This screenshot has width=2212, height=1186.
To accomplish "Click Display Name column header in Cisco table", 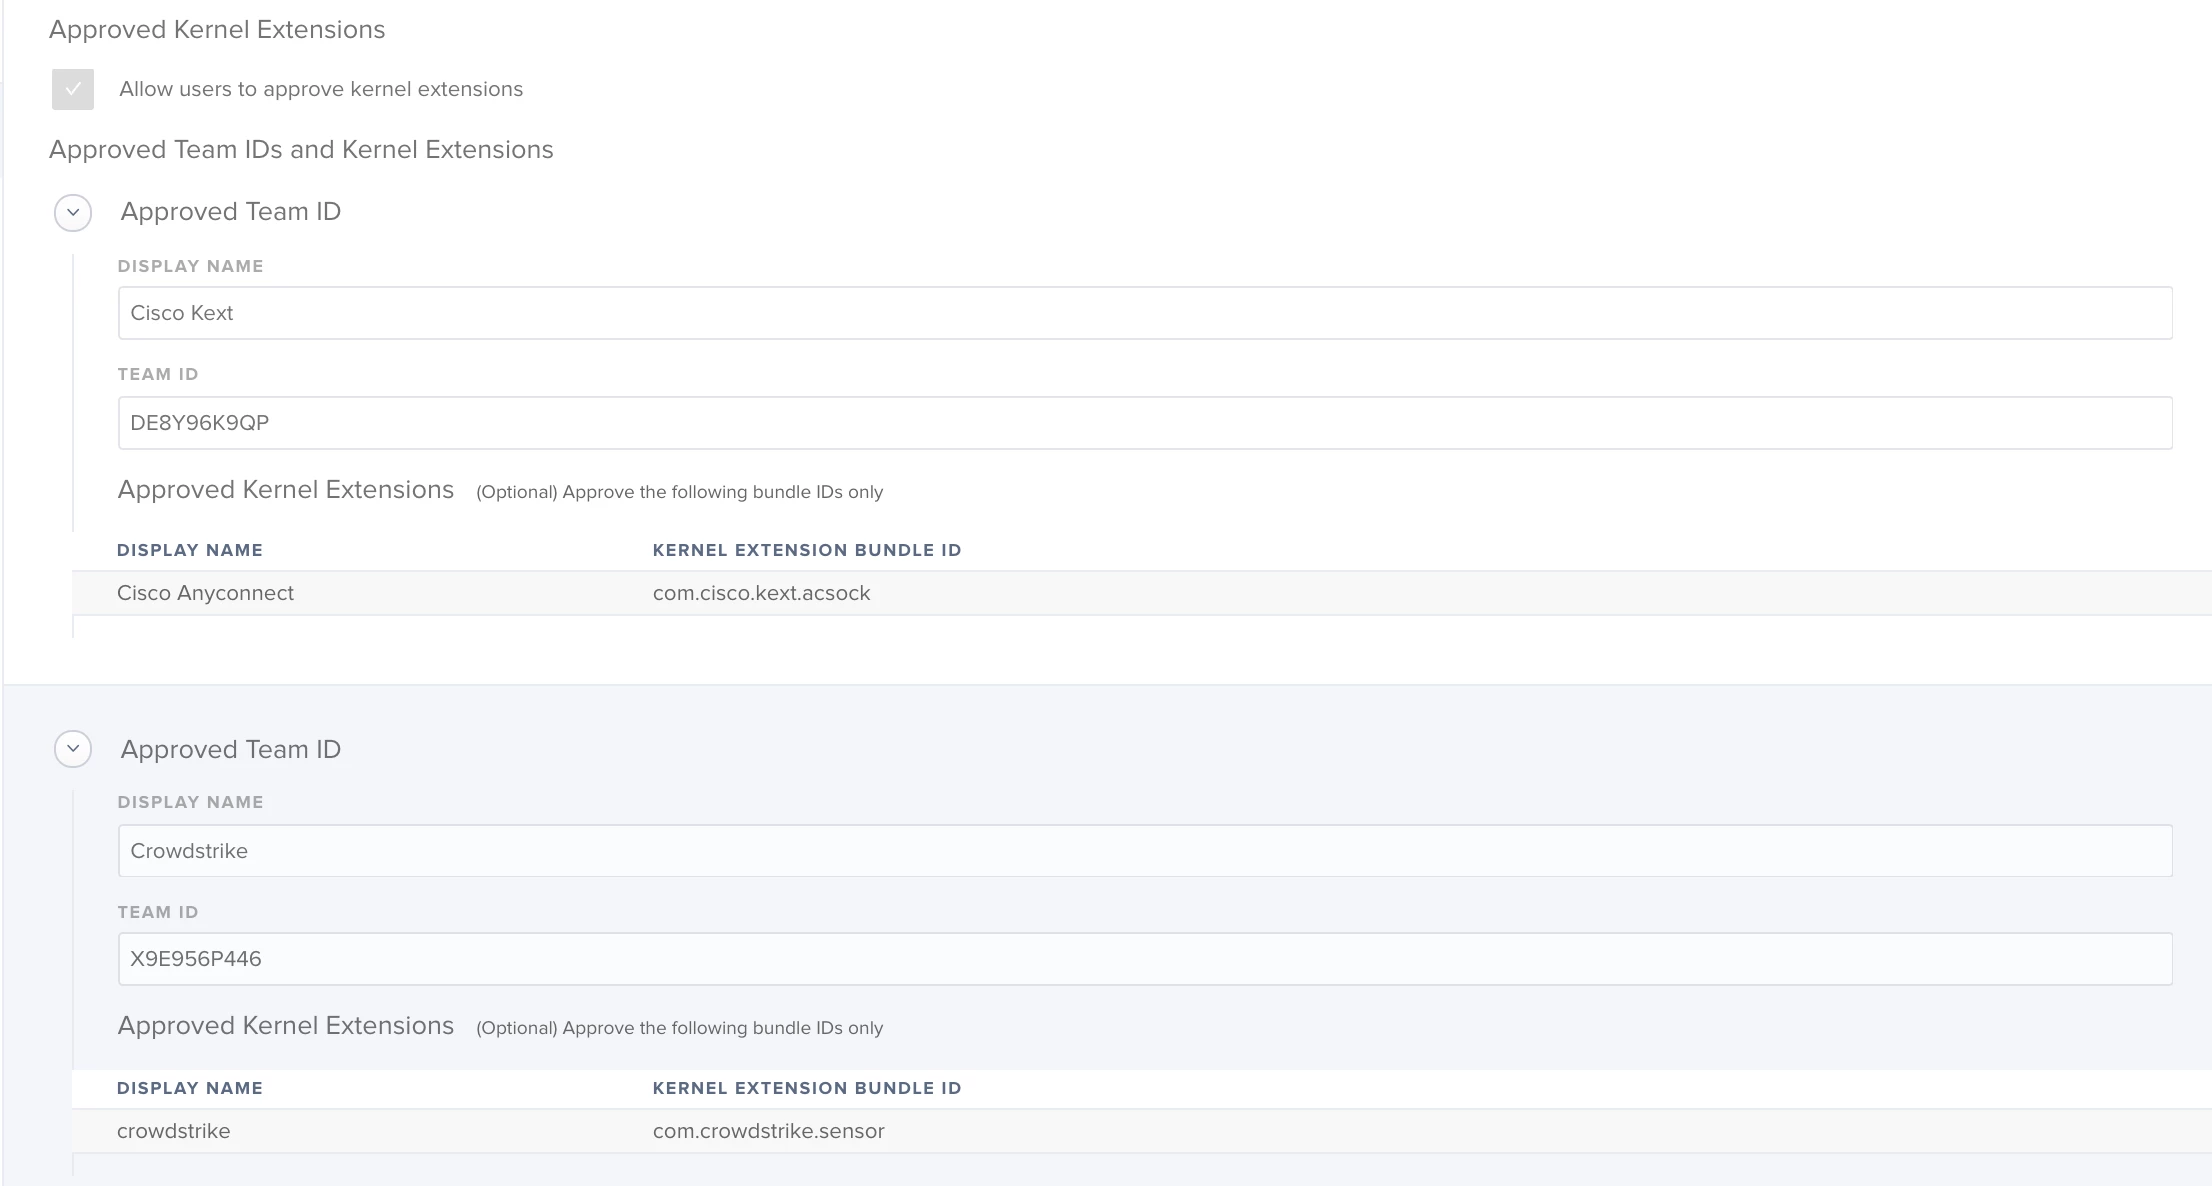I will tap(190, 550).
